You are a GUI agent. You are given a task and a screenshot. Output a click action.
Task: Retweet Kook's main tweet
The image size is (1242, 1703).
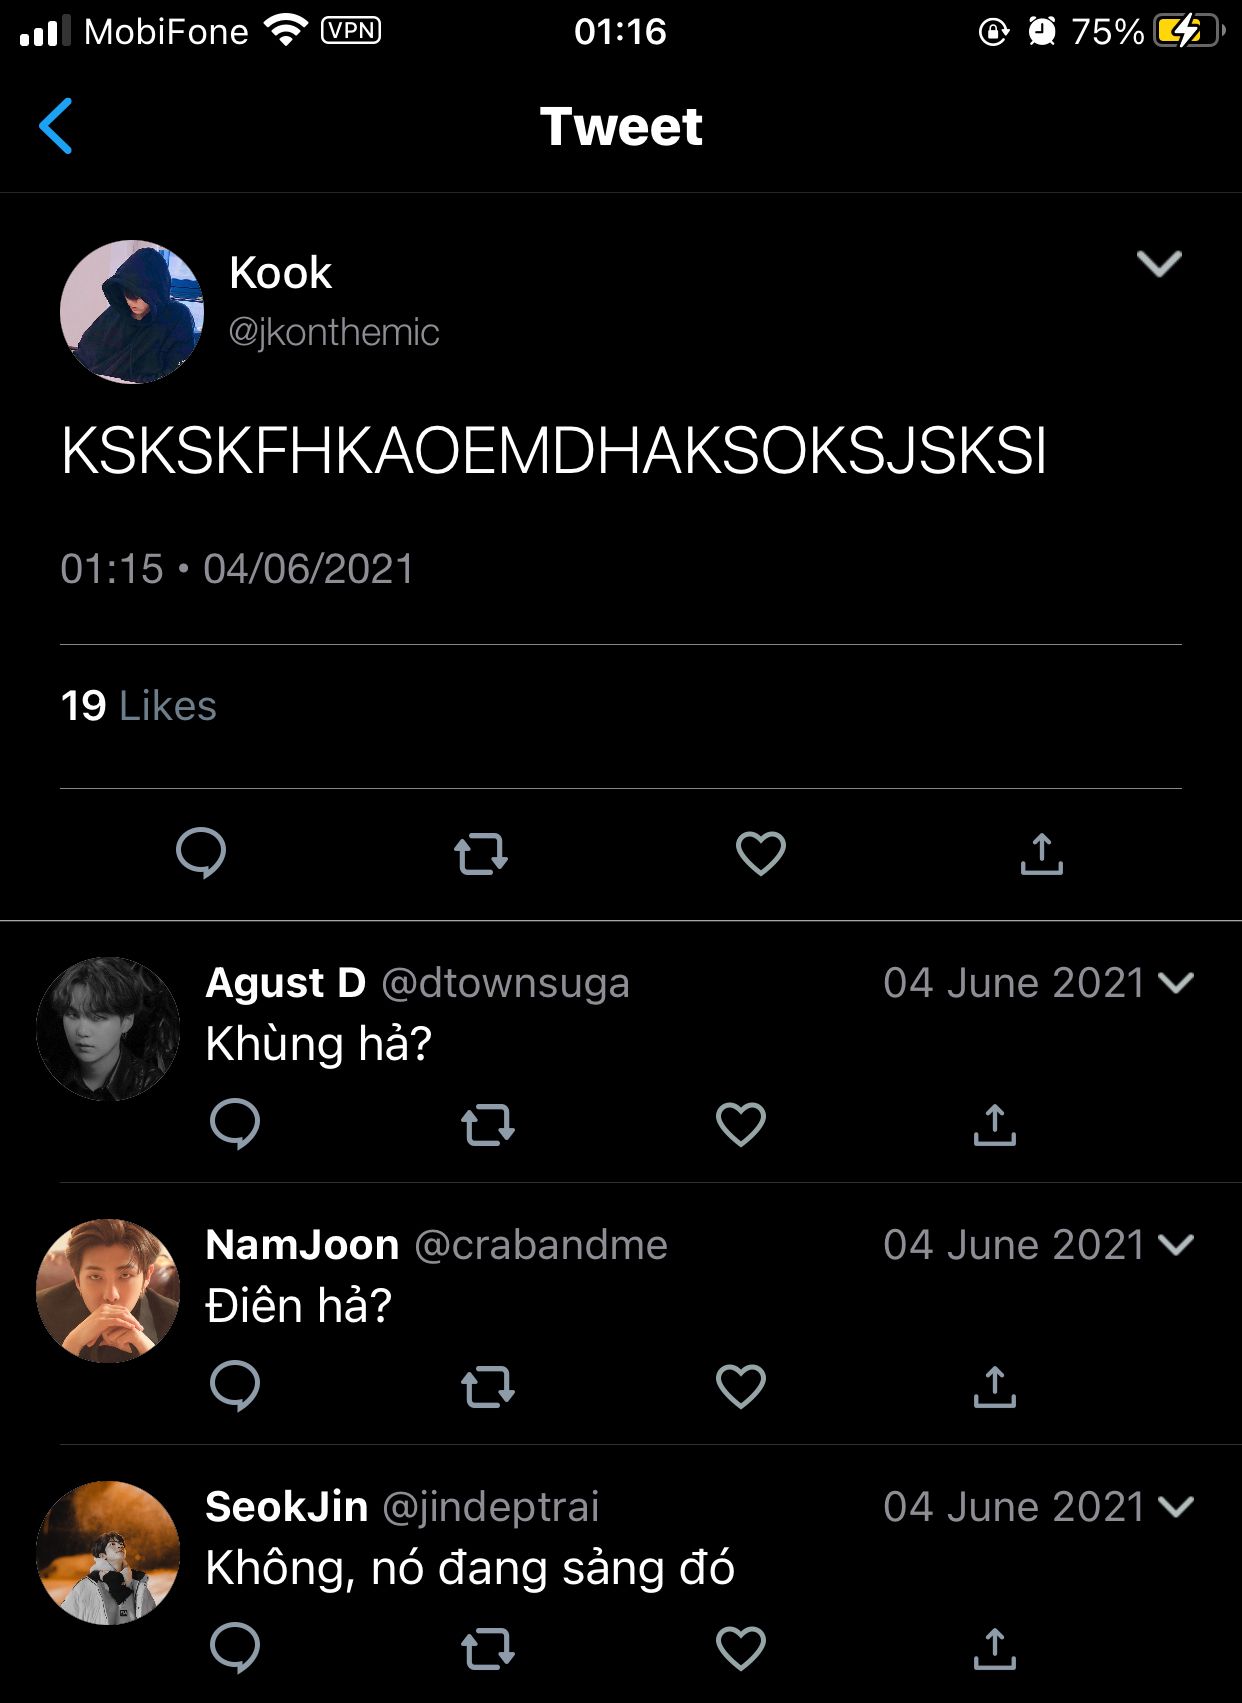pos(481,855)
